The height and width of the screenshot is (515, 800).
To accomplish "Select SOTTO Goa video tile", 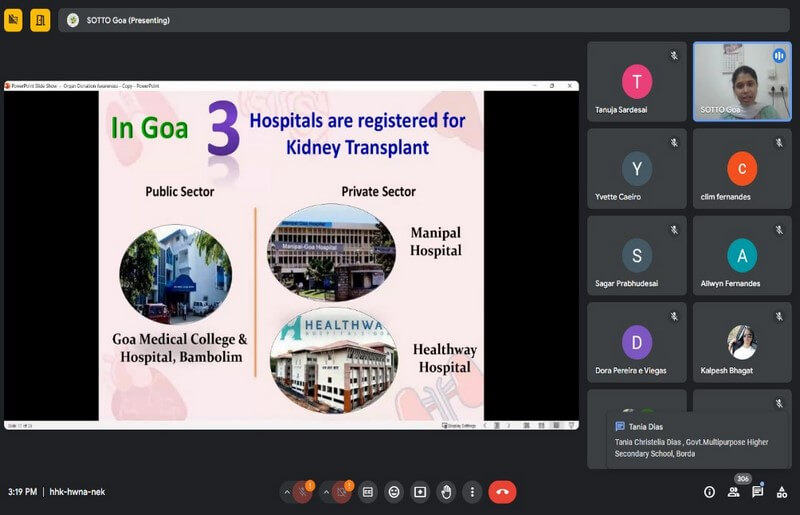I will coord(742,82).
